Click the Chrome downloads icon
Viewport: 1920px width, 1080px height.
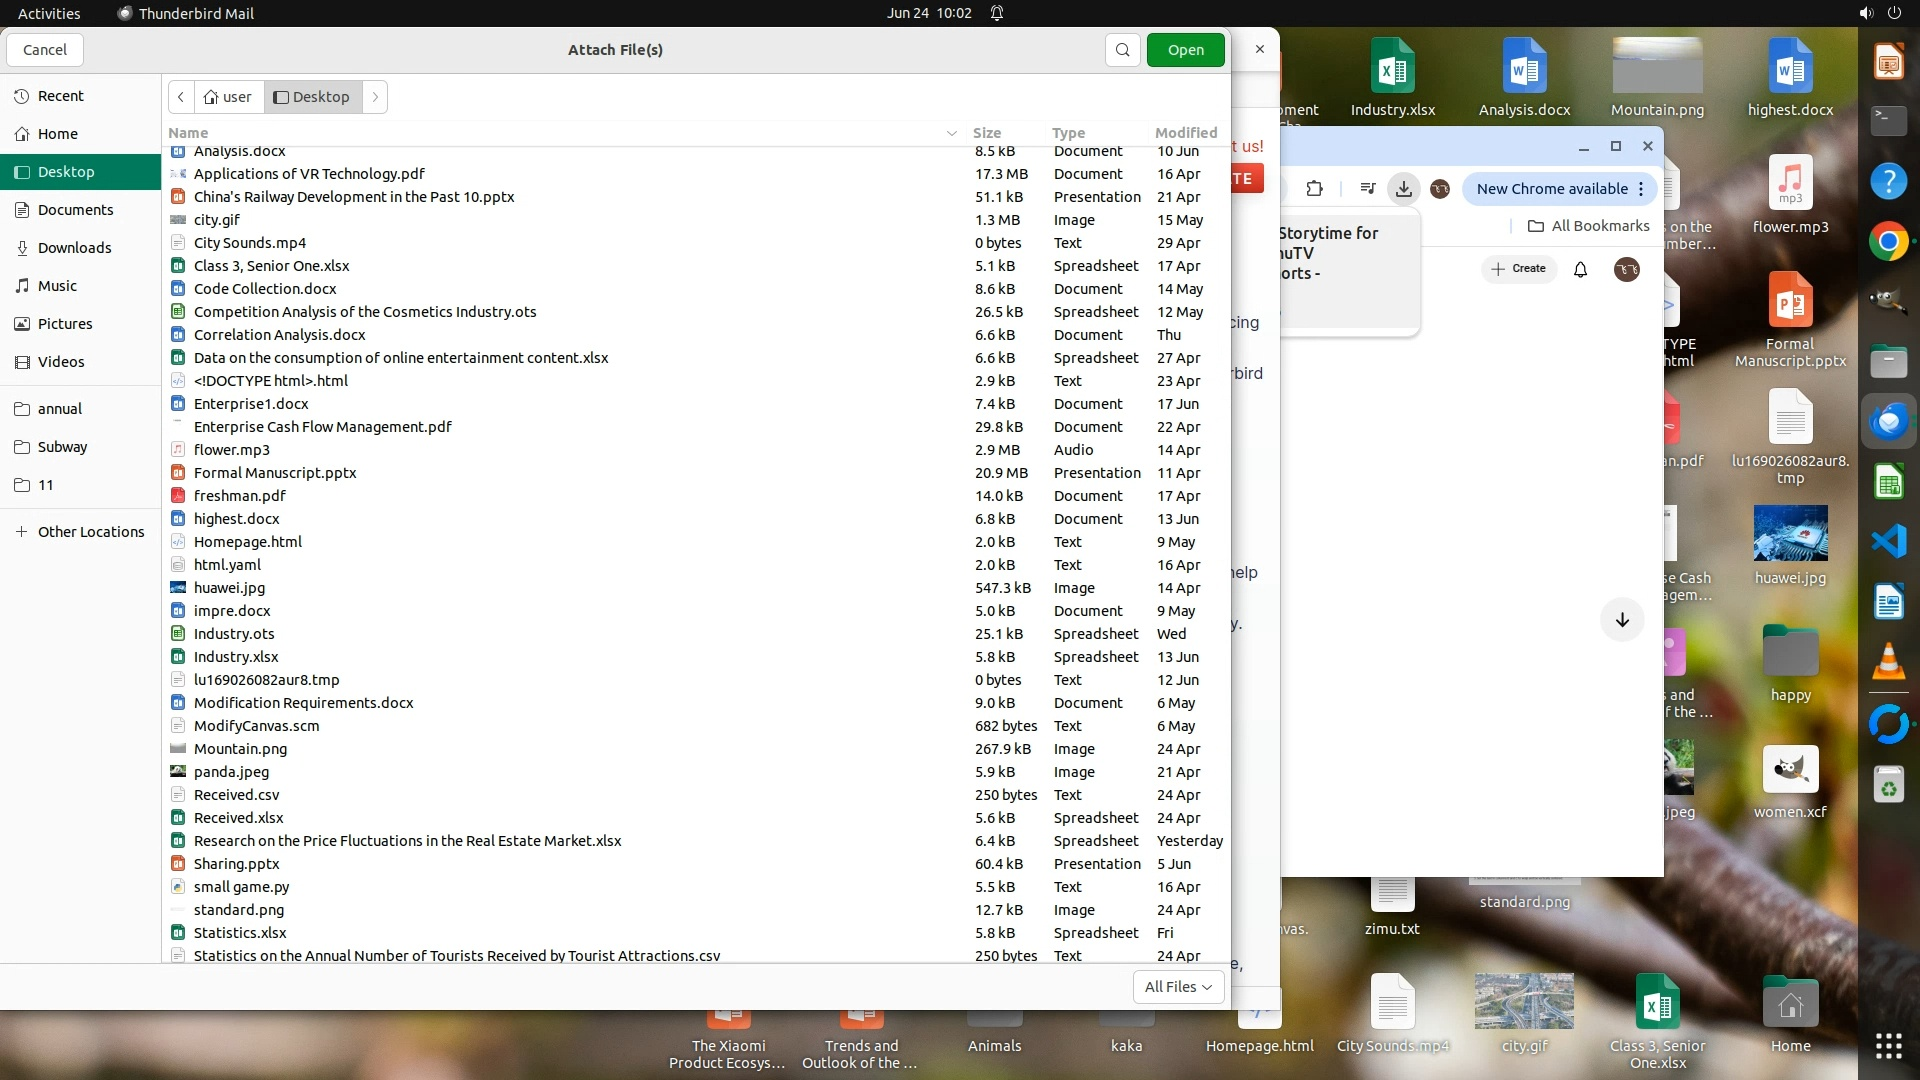click(x=1404, y=189)
